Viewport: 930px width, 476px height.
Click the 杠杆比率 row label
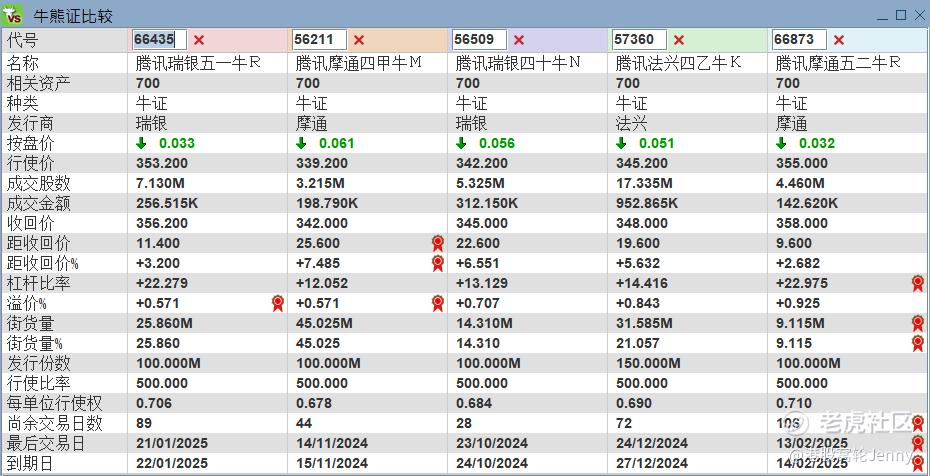39,283
